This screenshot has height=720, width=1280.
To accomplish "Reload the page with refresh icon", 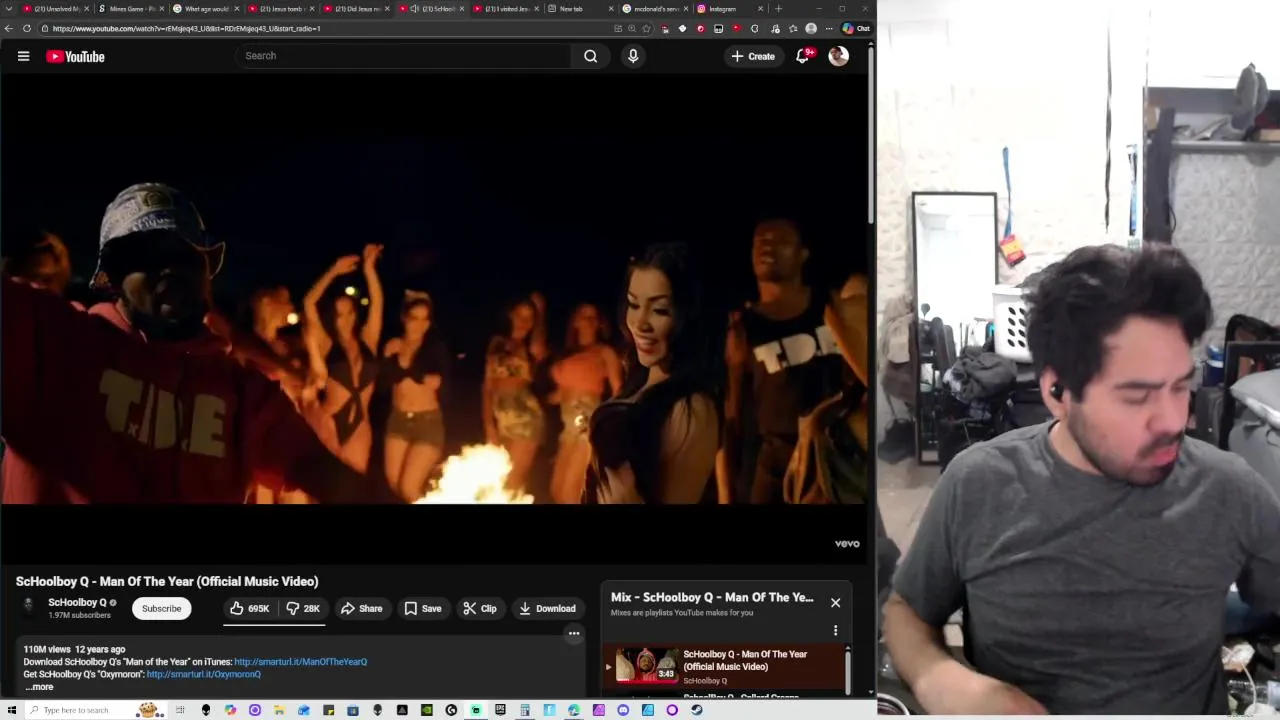I will pos(26,28).
